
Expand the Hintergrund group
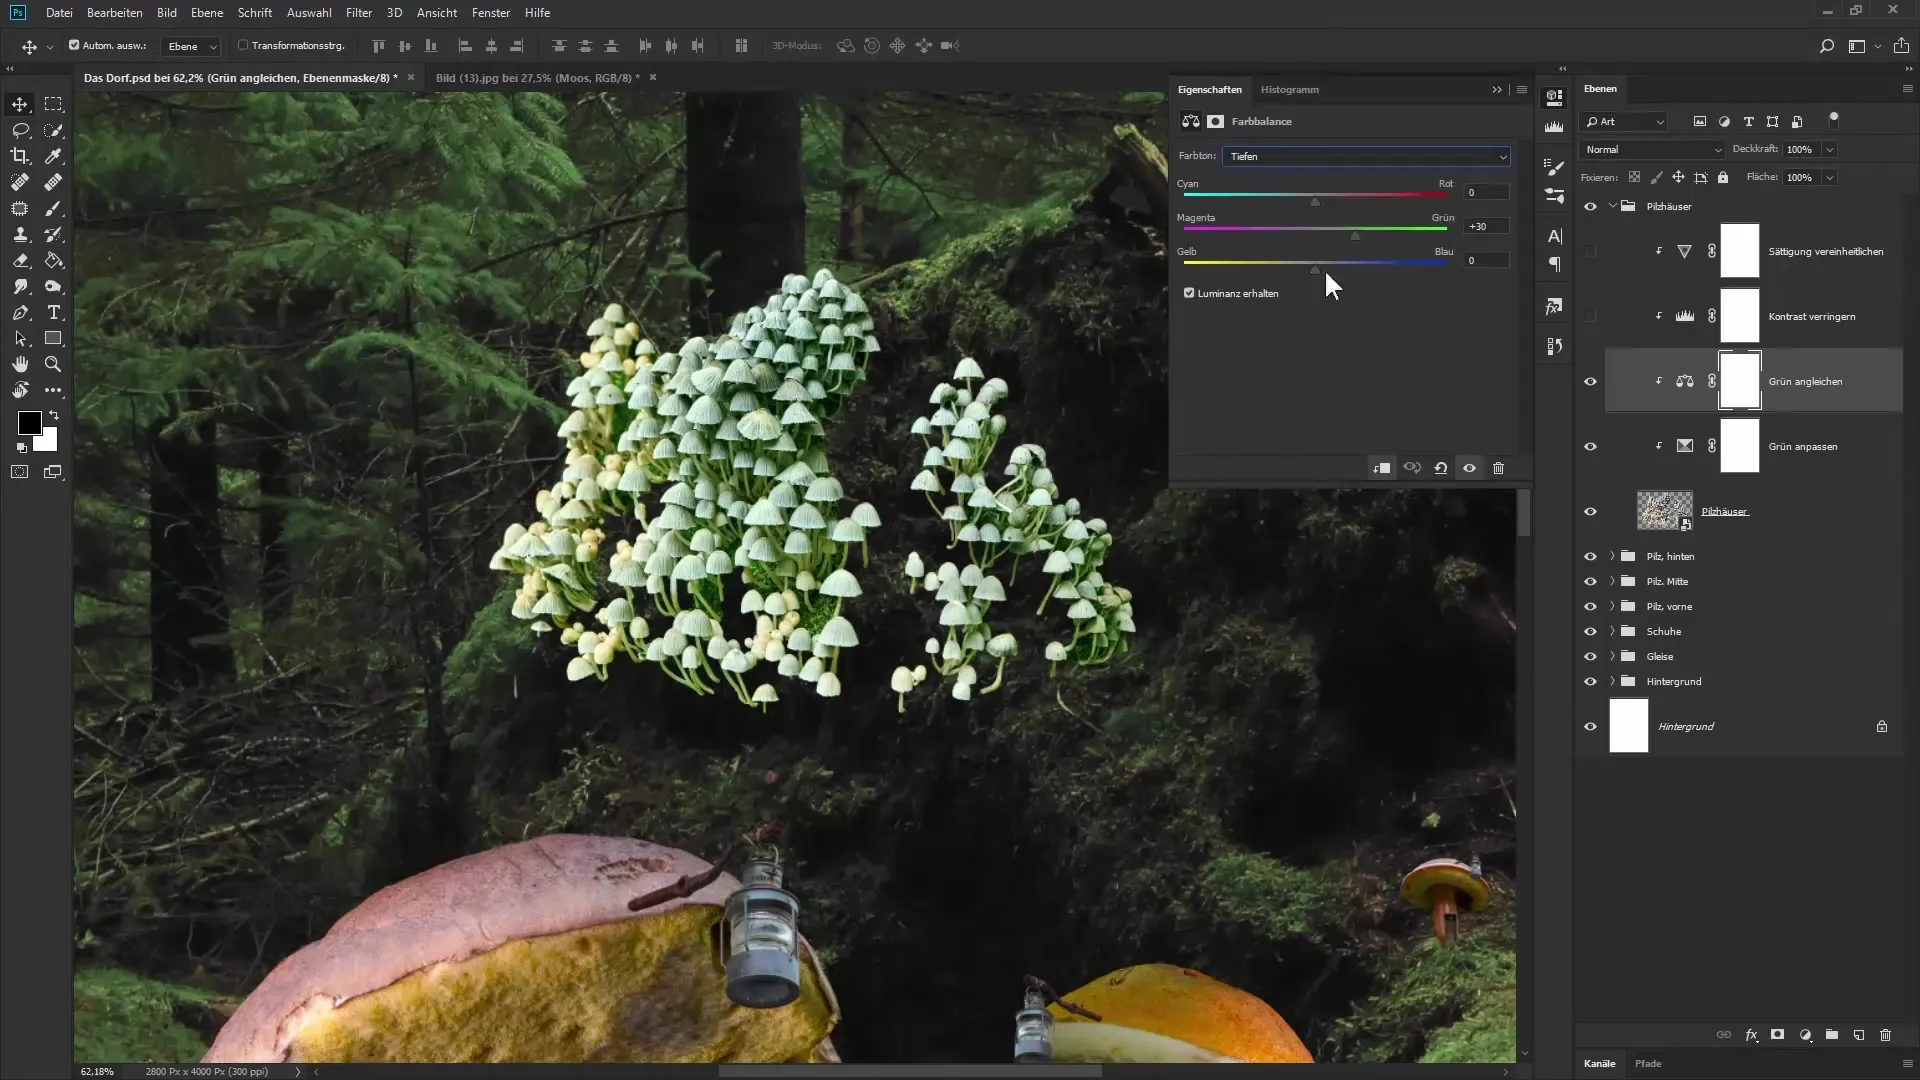coord(1612,682)
